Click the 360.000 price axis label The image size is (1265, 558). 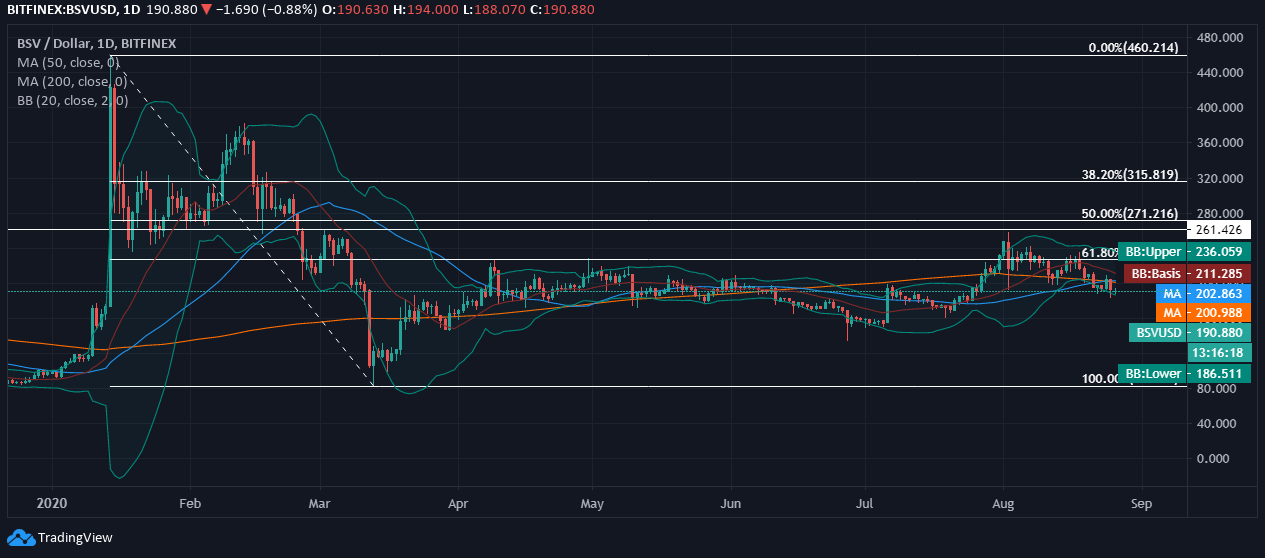(x=1220, y=143)
